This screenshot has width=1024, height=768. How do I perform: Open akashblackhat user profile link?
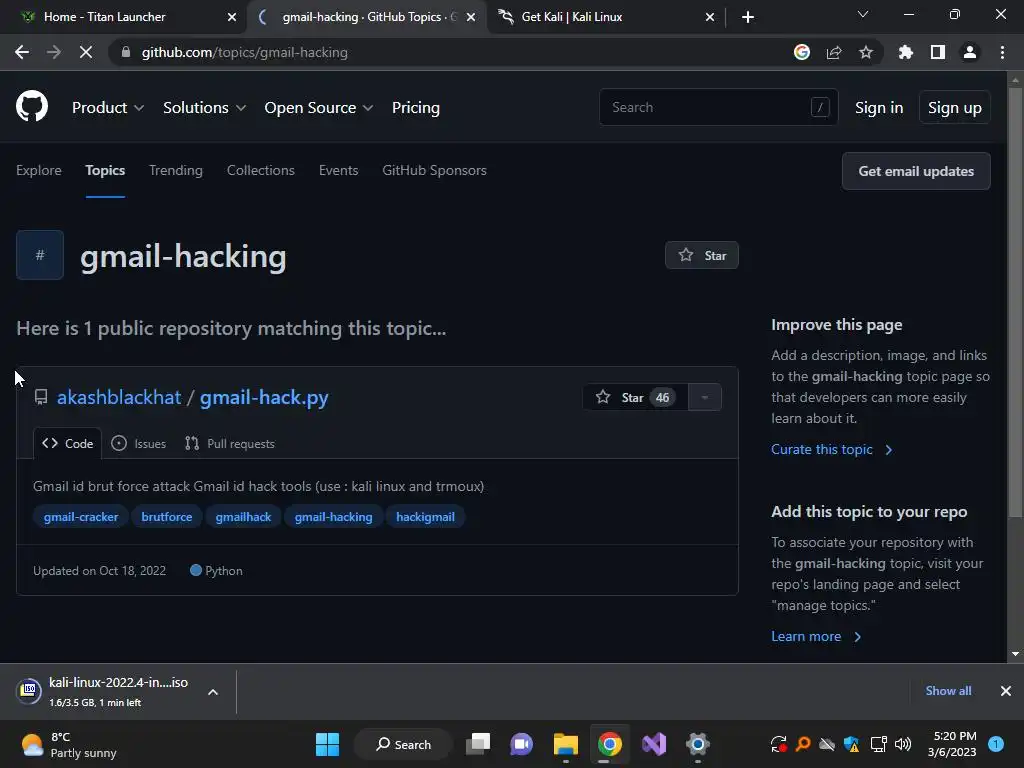(119, 397)
